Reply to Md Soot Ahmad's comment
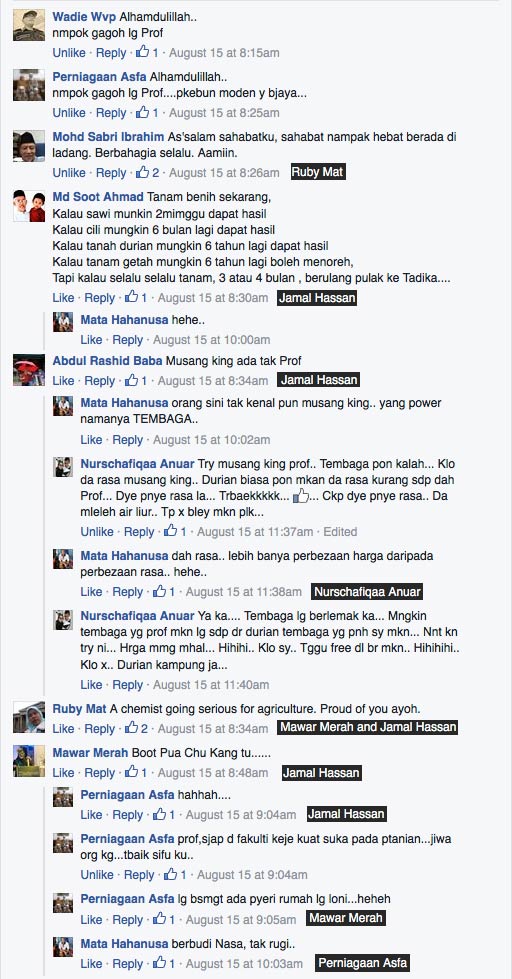 tap(99, 298)
